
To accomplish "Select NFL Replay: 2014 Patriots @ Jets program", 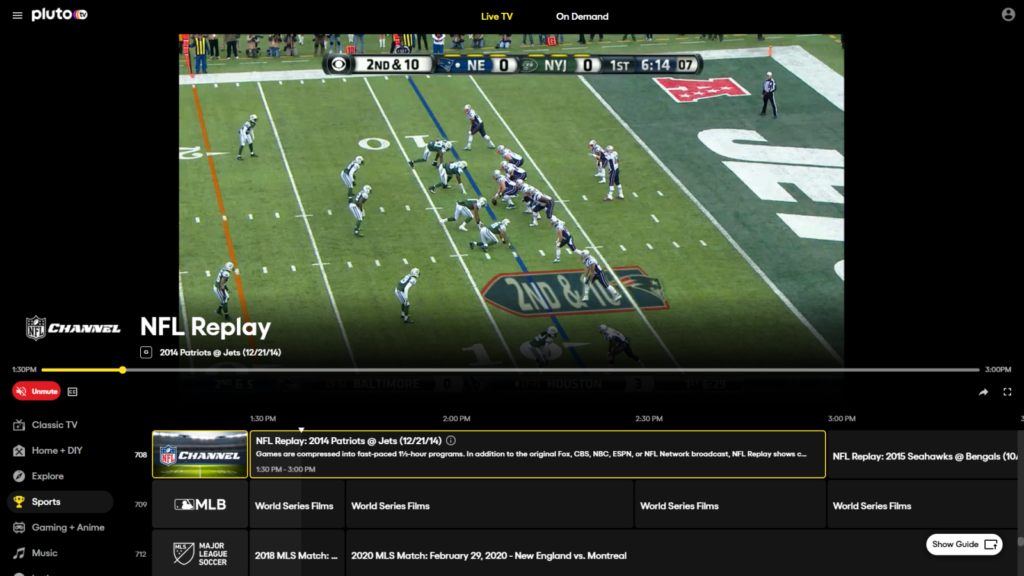I will click(x=537, y=455).
